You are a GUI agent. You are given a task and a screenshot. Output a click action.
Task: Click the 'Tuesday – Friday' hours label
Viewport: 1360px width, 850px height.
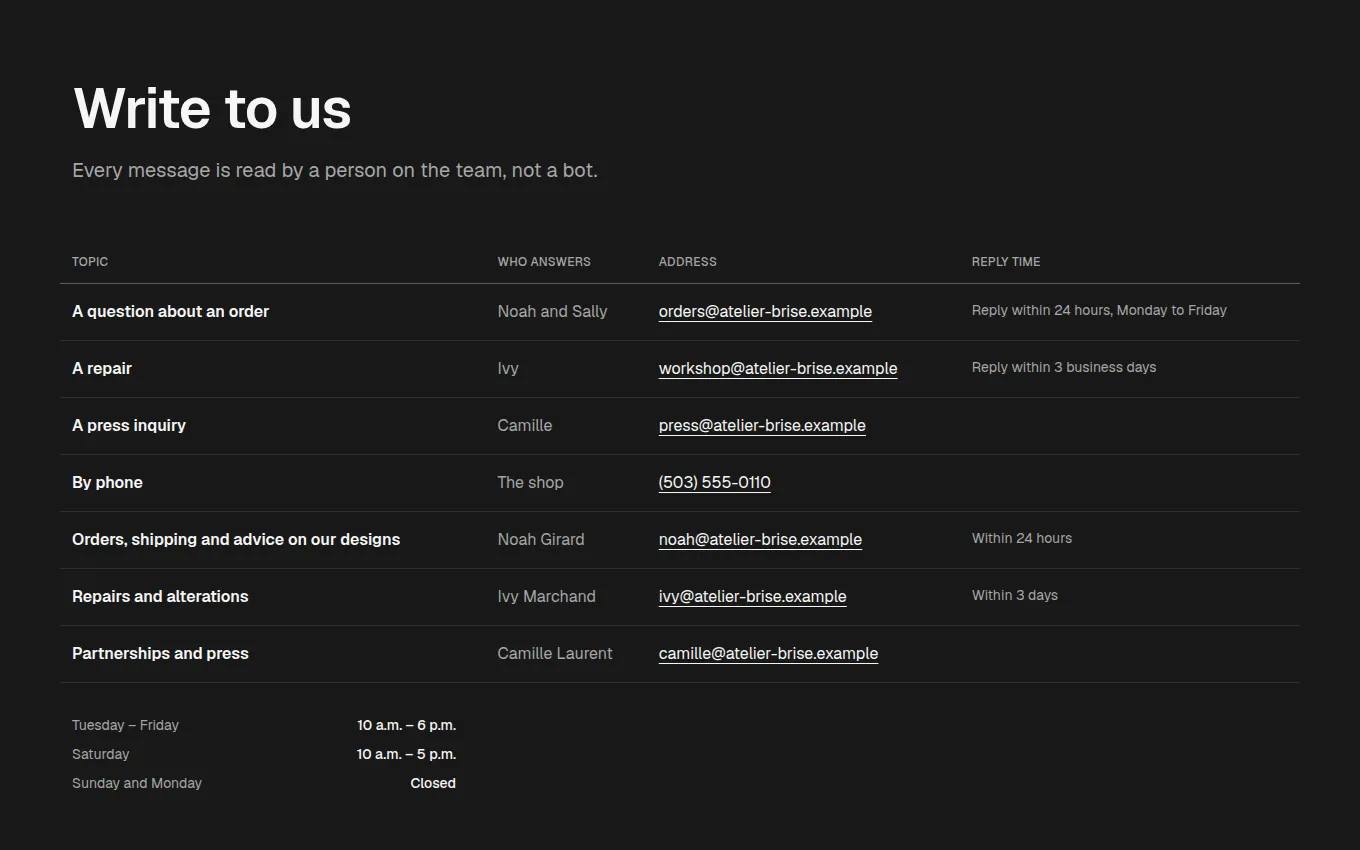(125, 726)
